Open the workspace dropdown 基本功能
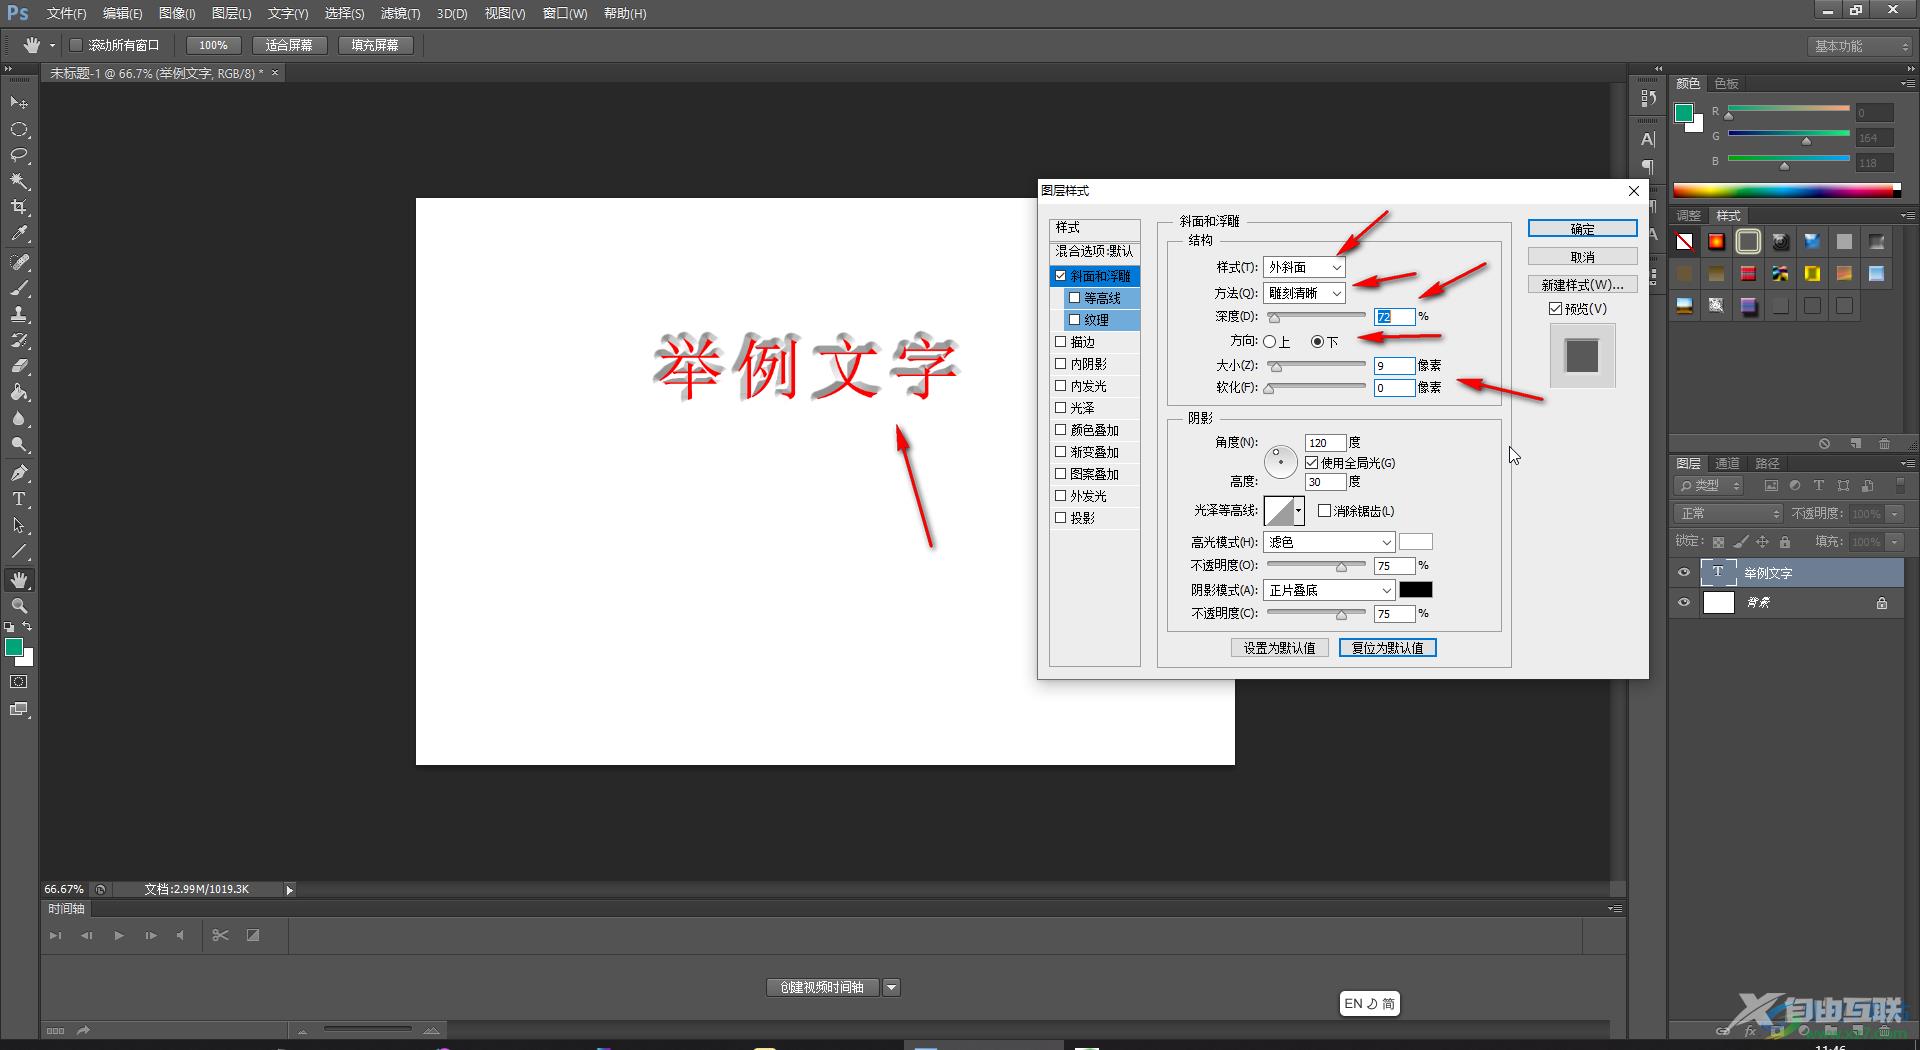The height and width of the screenshot is (1050, 1920). click(1861, 46)
